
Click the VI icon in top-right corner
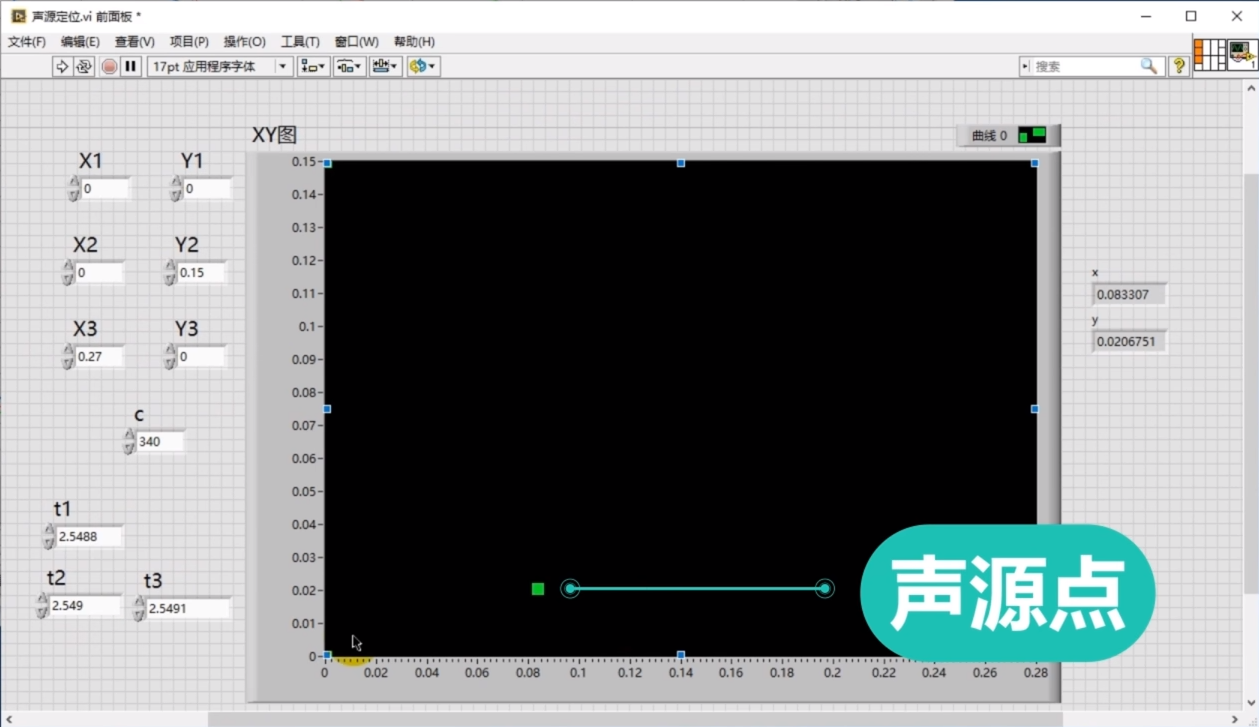1243,55
